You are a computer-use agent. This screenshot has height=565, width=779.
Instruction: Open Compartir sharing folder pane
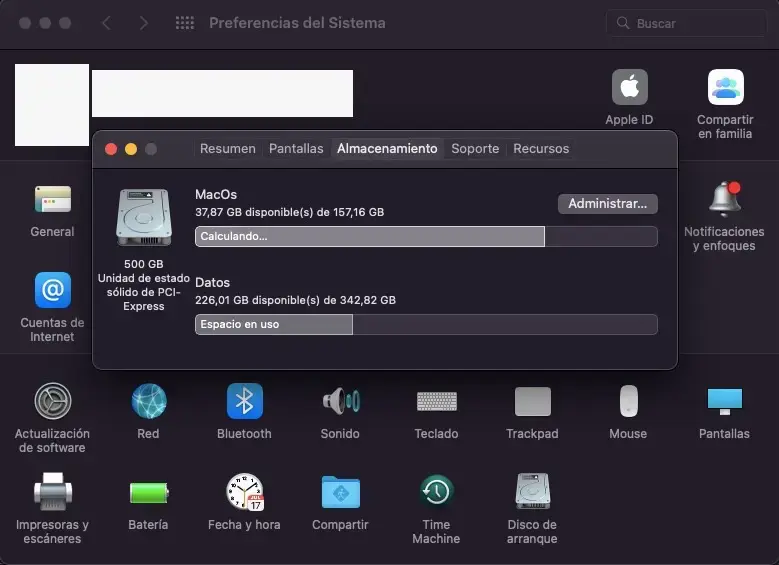coord(340,492)
